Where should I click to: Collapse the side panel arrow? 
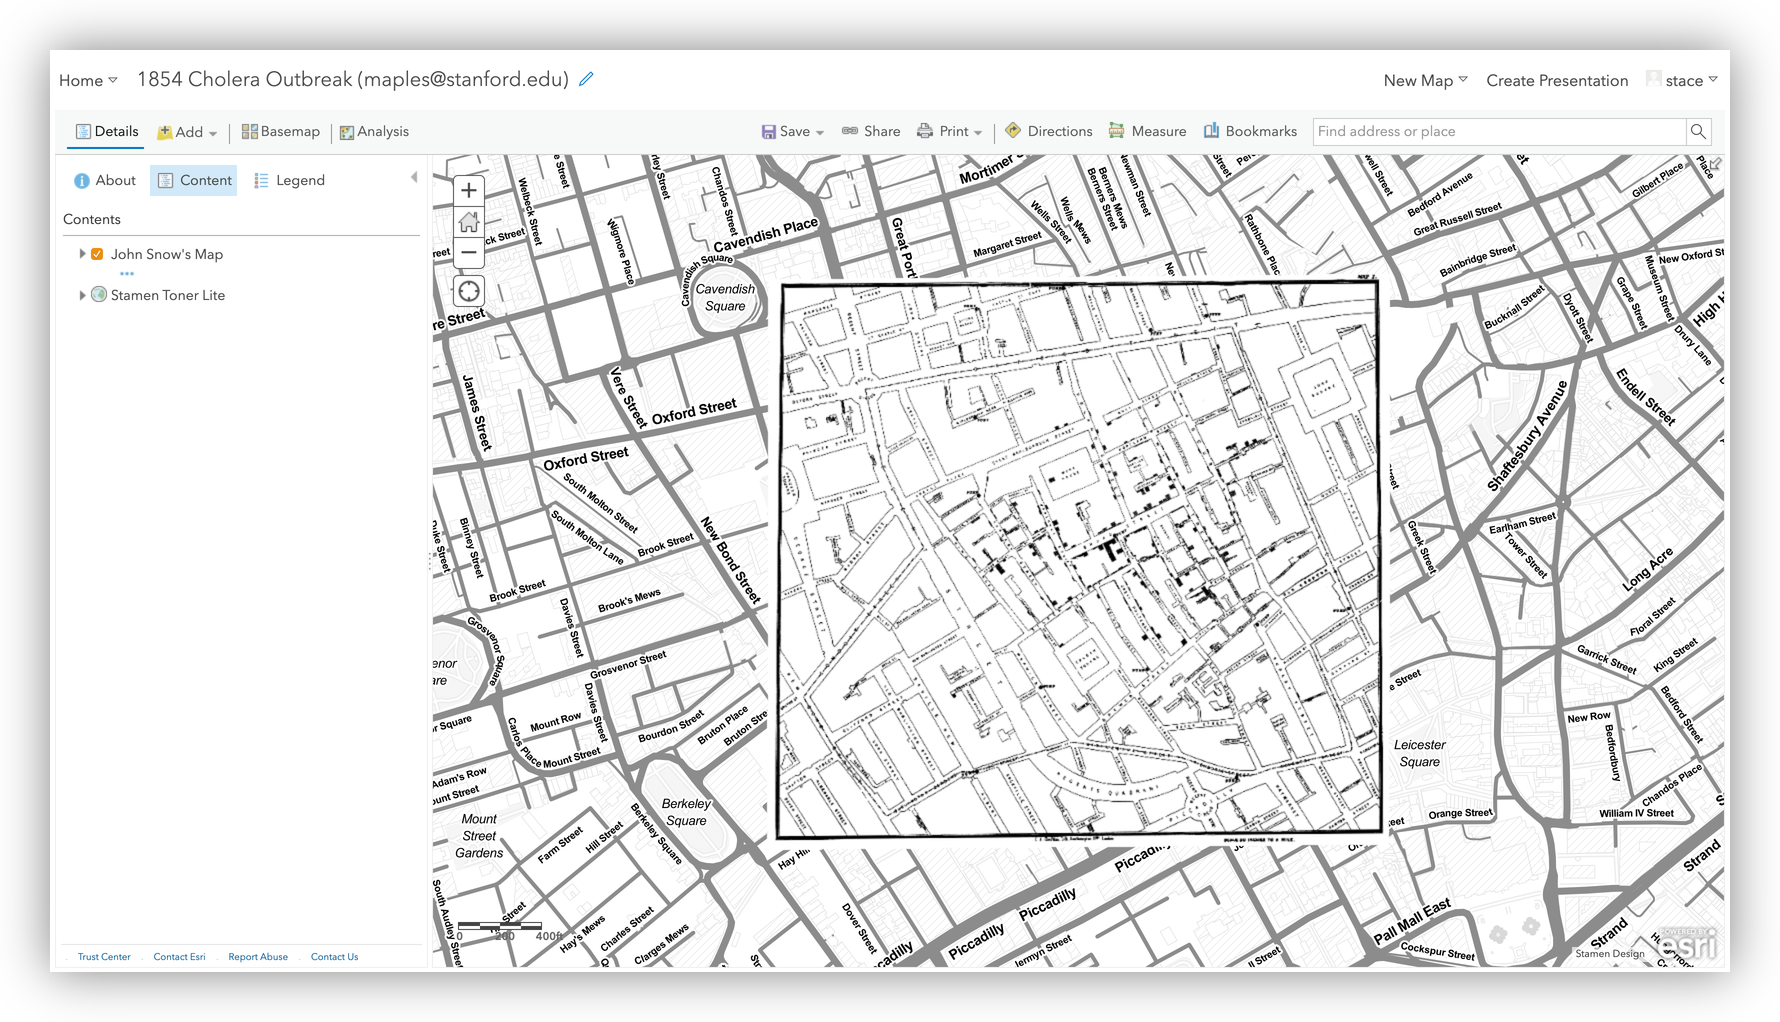(x=414, y=178)
